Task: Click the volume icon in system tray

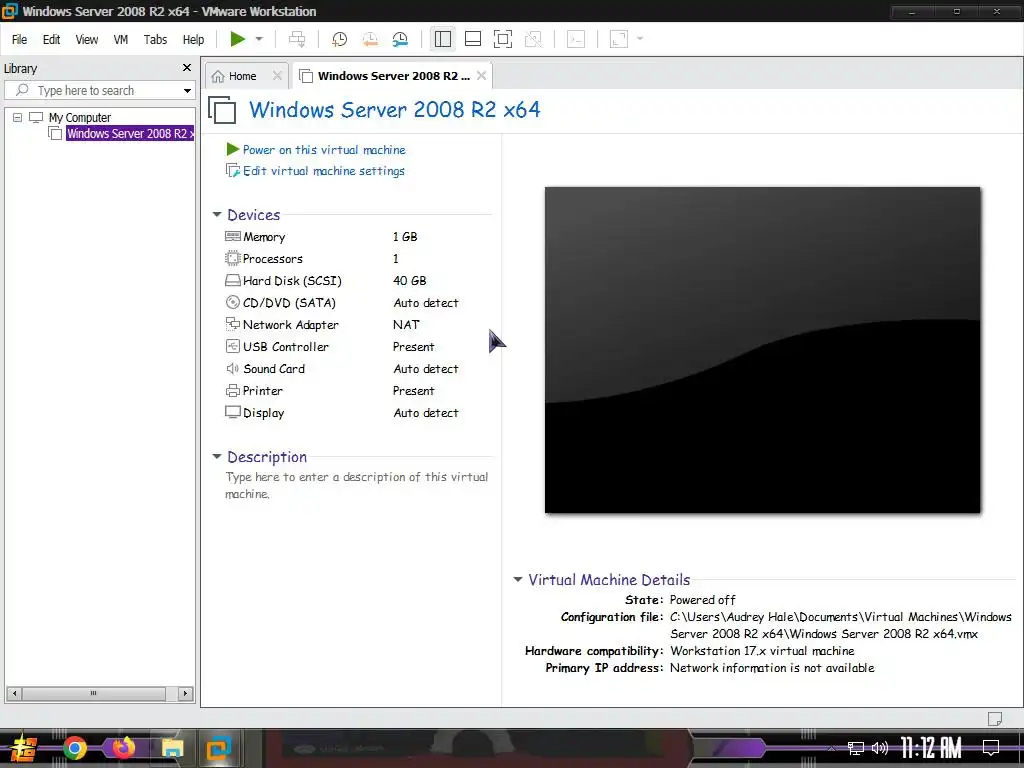Action: (x=880, y=748)
